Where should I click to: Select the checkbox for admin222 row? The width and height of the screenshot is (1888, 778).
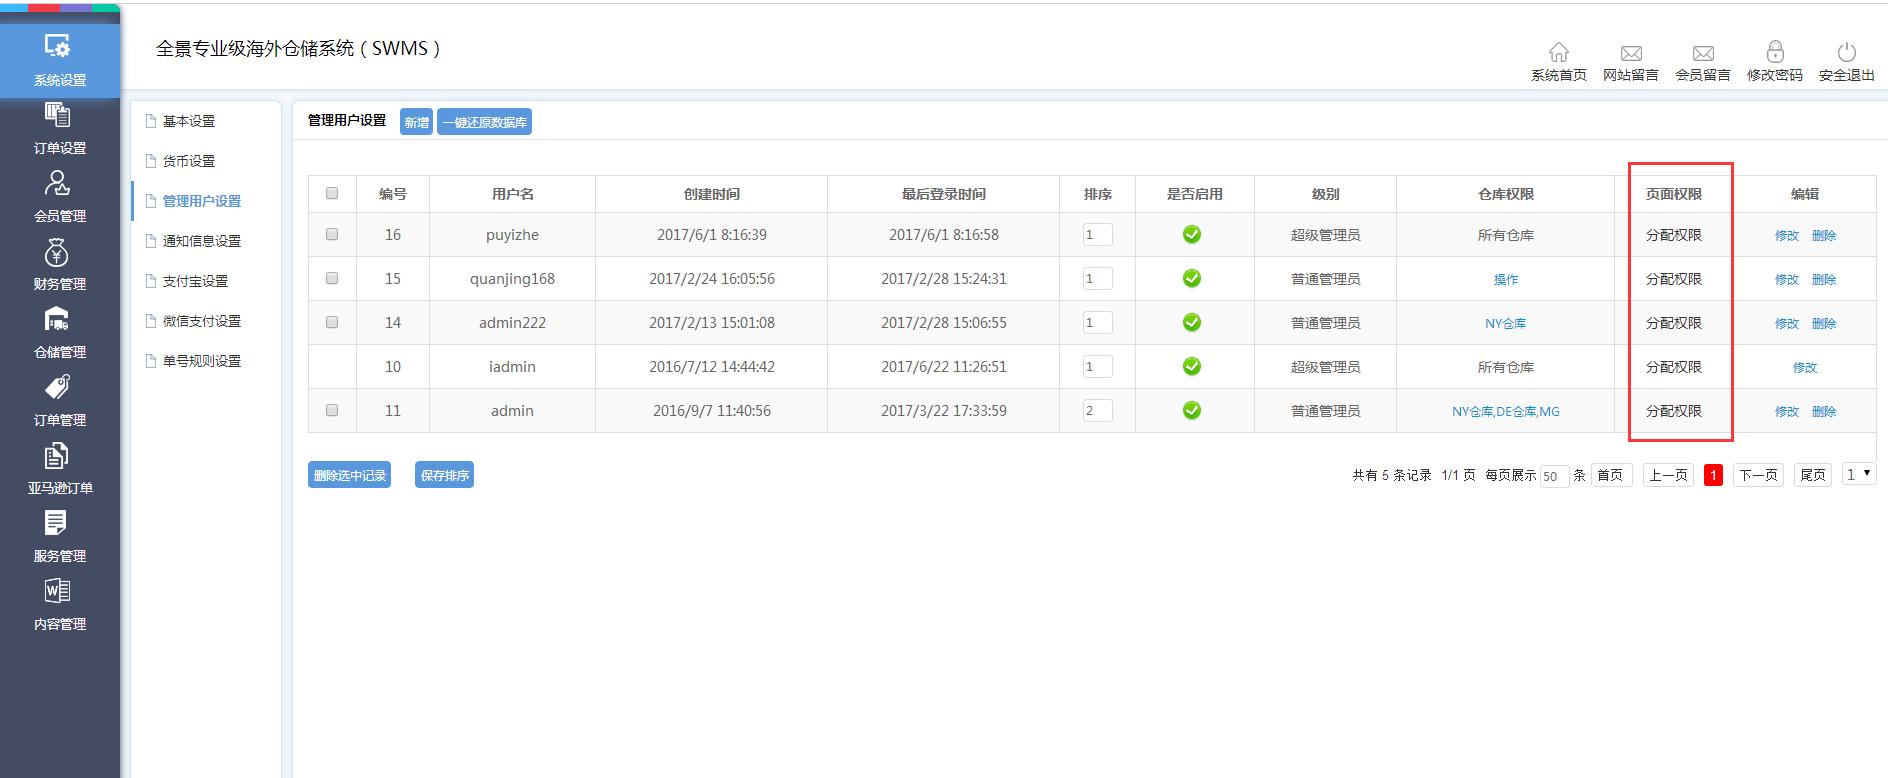coord(332,322)
